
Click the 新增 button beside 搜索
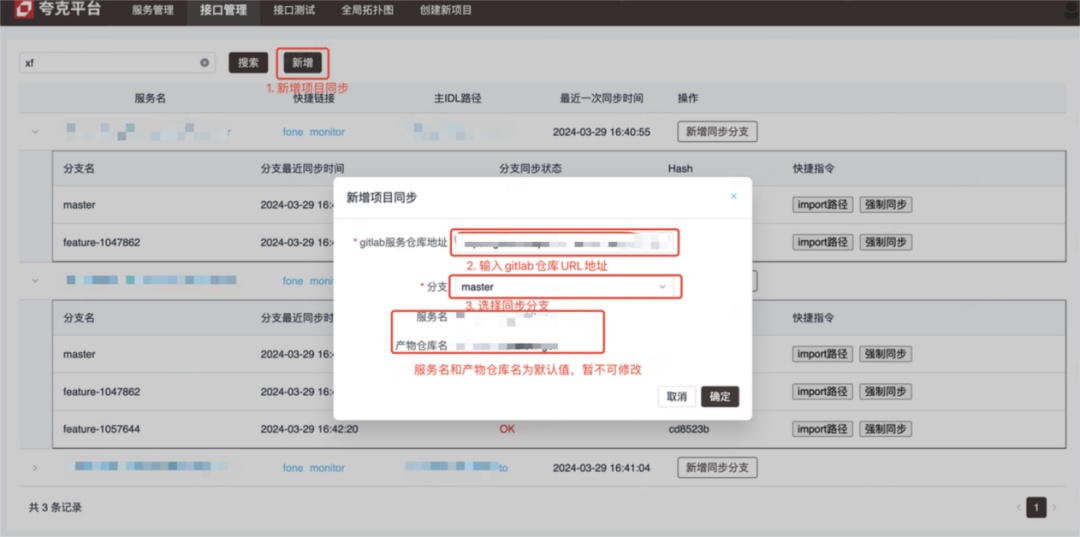pos(302,63)
